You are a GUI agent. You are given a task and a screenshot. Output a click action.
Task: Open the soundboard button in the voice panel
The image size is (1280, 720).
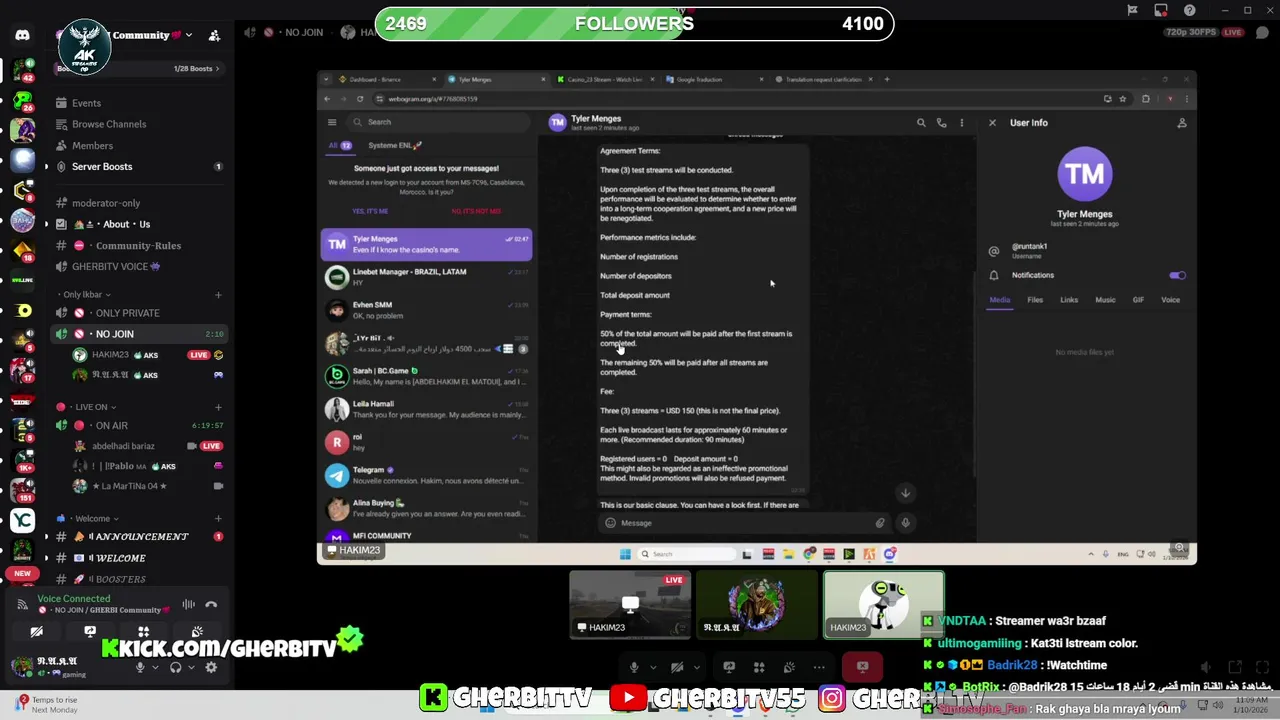[198, 632]
